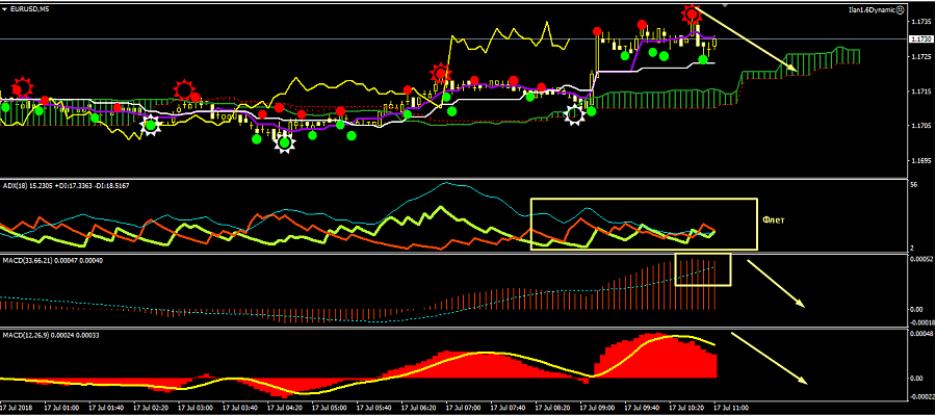Click the leftmost red sun signal marker

[21, 87]
